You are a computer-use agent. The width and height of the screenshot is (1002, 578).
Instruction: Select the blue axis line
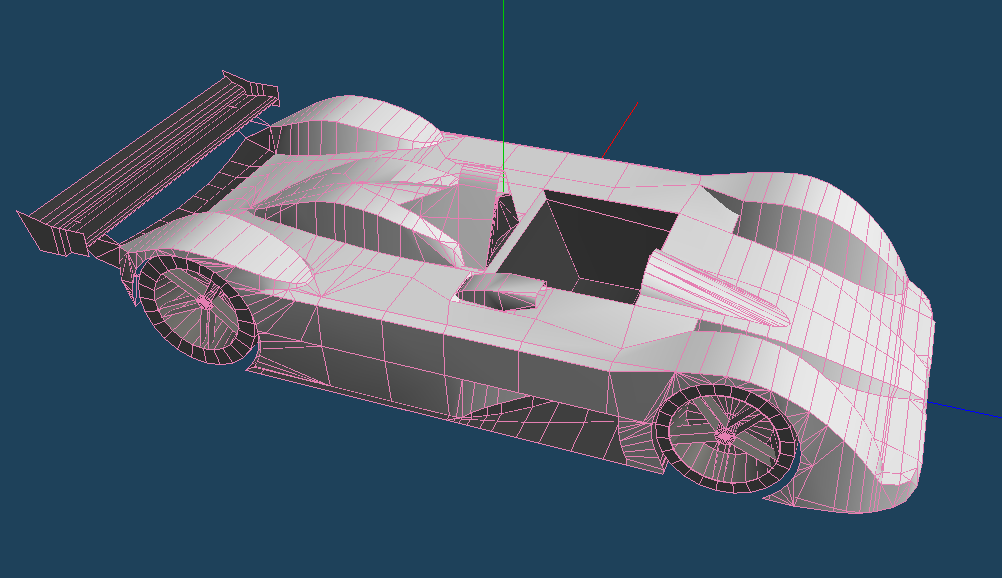click(x=965, y=410)
